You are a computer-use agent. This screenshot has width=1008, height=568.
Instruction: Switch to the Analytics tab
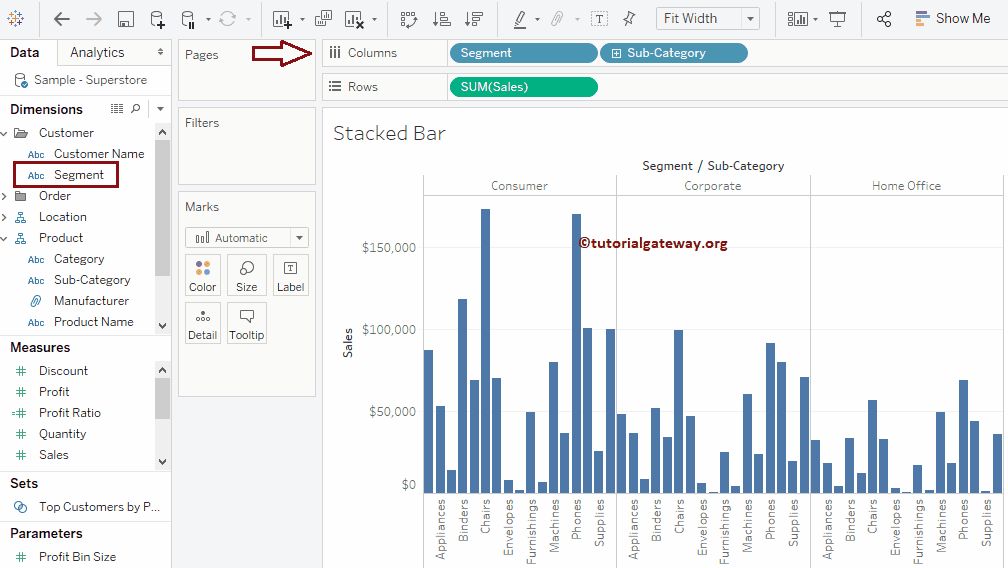[97, 52]
